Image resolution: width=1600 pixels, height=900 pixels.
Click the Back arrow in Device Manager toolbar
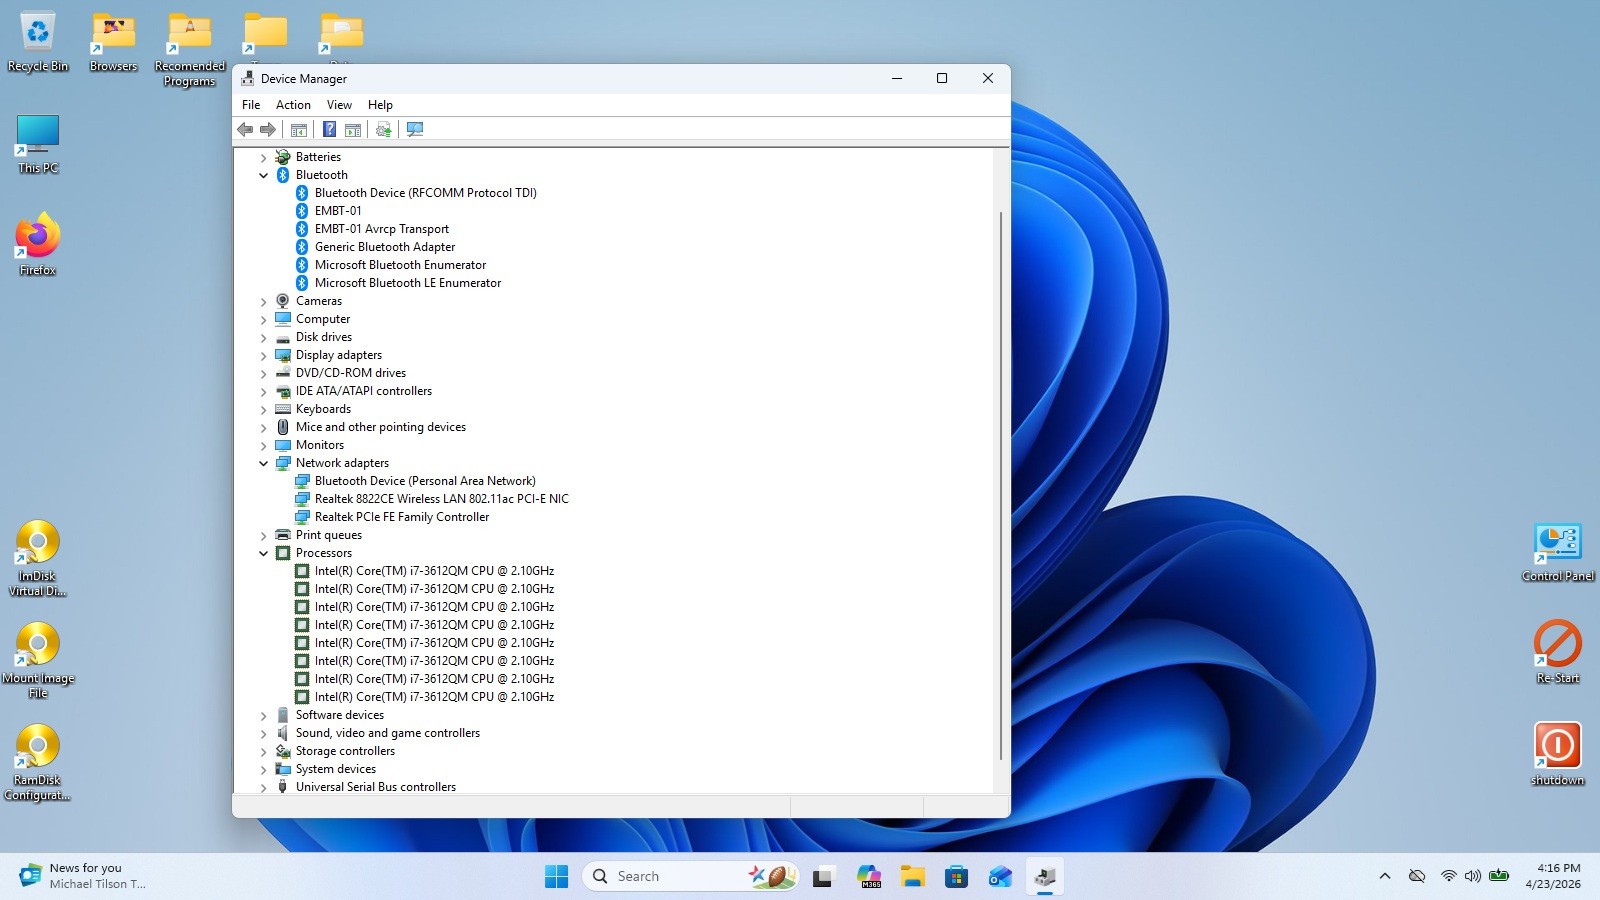(245, 129)
